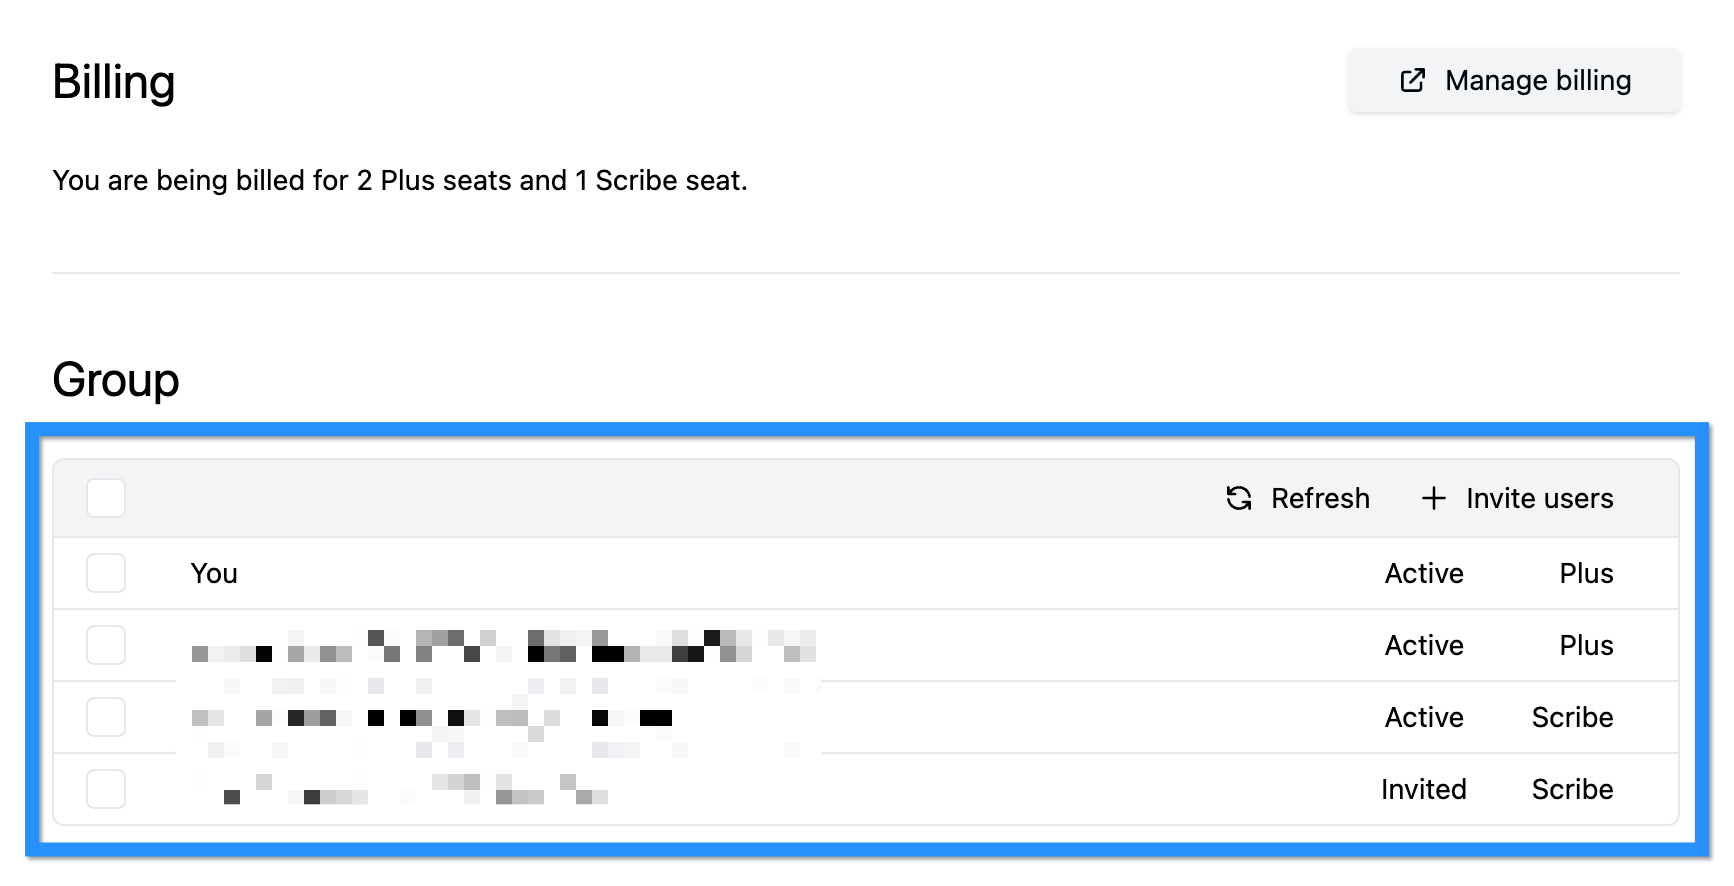Click Active status of the Scribe member
The height and width of the screenshot is (886, 1734).
point(1423,717)
